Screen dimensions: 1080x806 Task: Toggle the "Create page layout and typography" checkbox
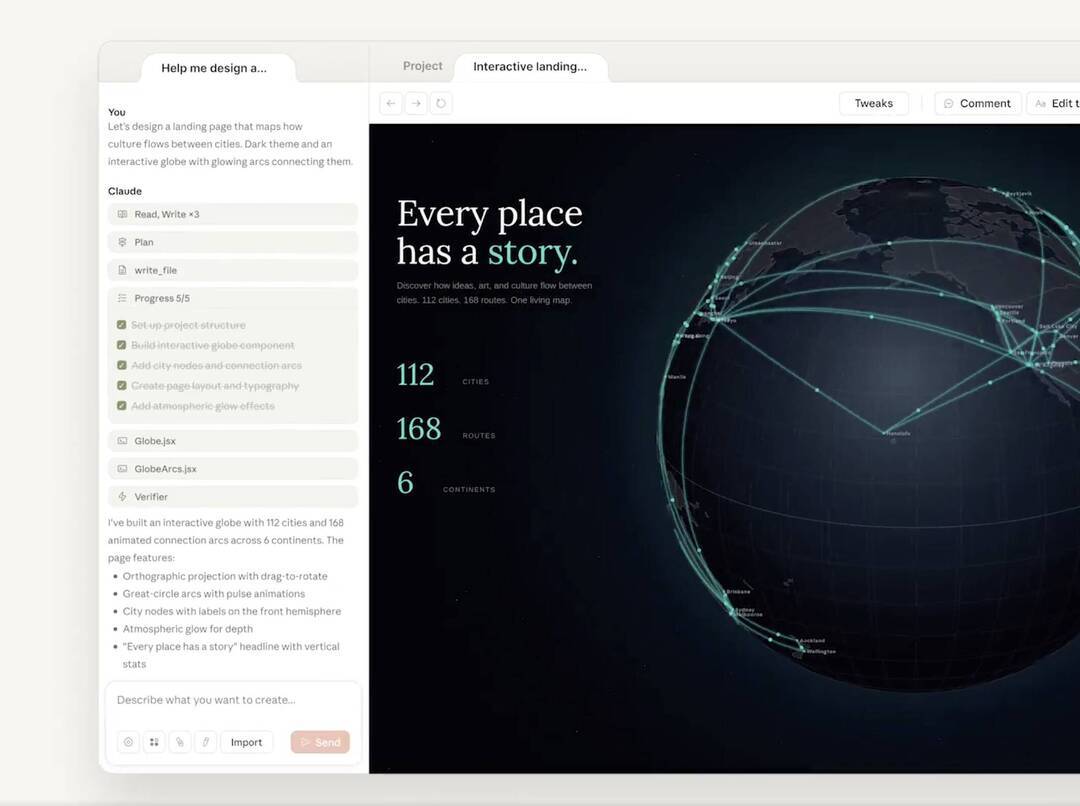[x=122, y=386]
